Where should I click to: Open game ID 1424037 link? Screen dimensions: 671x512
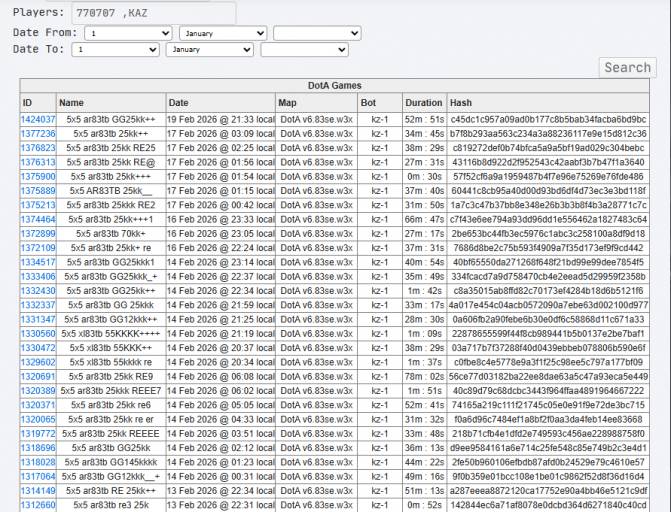pos(38,119)
